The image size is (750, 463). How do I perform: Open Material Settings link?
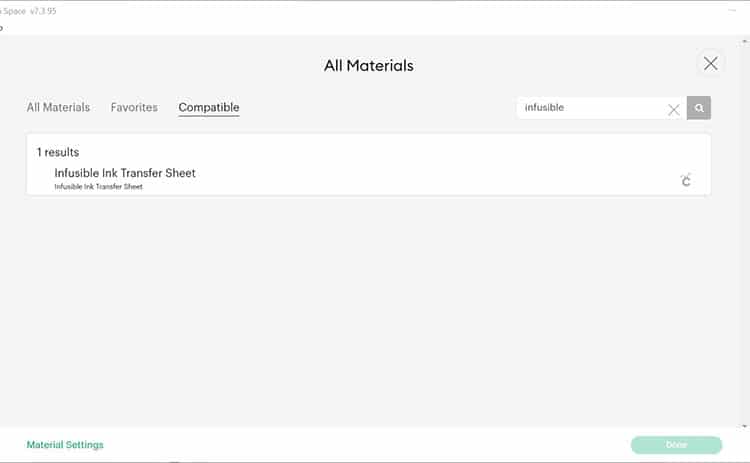(65, 445)
